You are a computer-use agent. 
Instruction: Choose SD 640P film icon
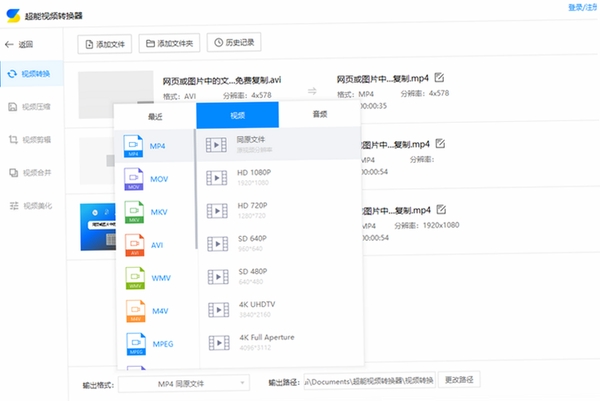coord(217,244)
